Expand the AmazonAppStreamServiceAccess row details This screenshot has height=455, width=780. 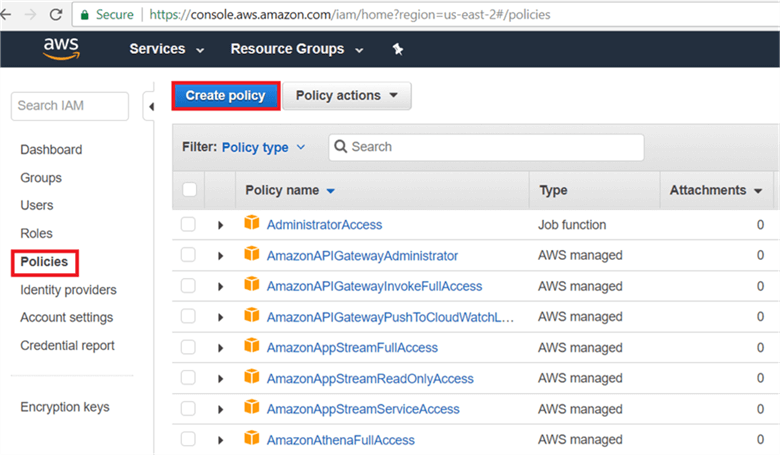pyautogui.click(x=220, y=410)
